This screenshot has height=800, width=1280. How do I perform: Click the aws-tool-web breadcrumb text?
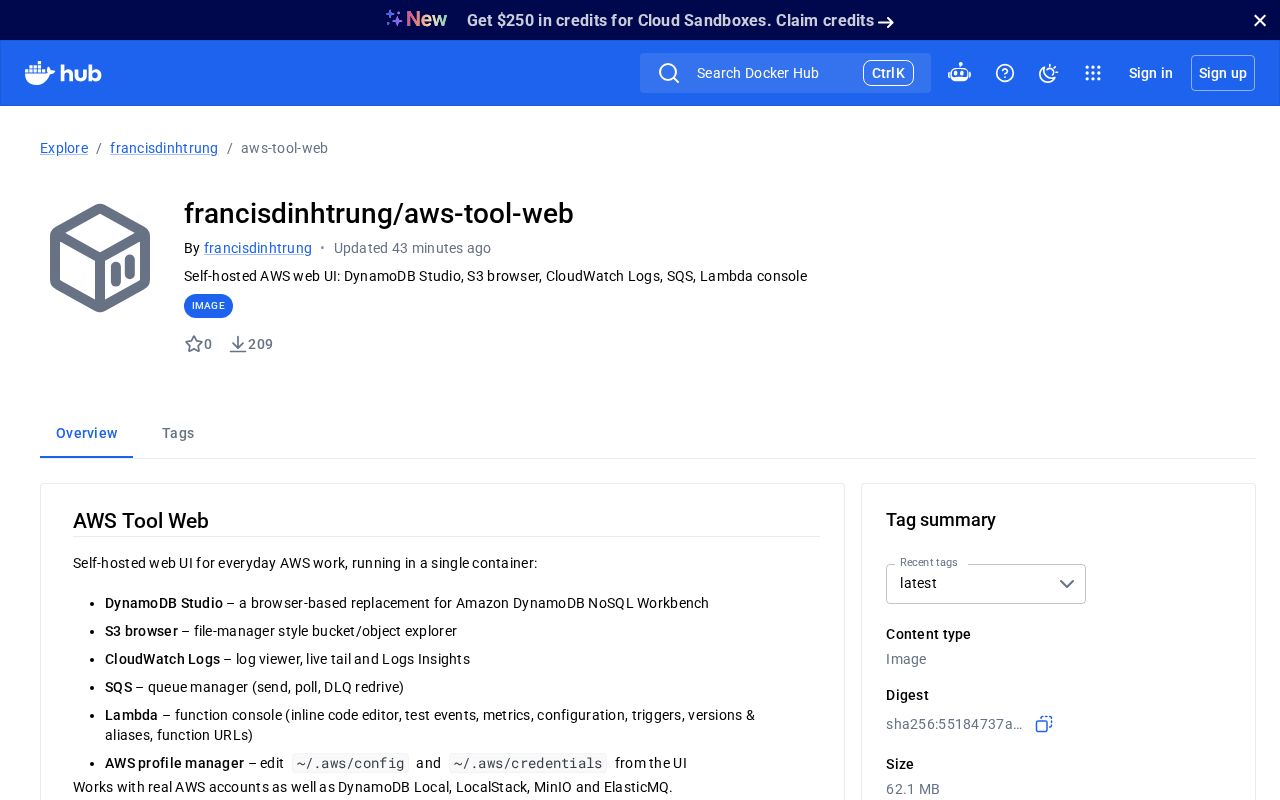[284, 148]
